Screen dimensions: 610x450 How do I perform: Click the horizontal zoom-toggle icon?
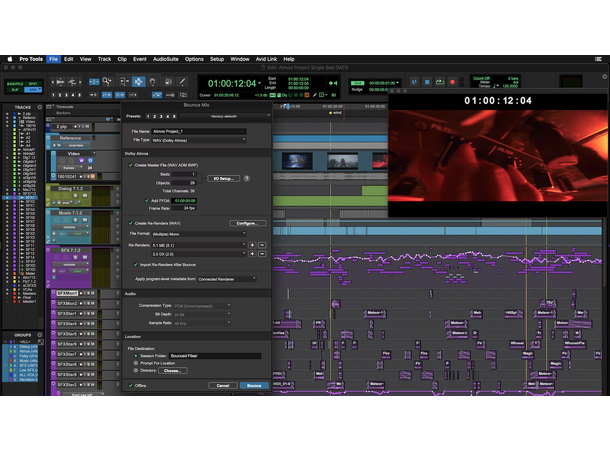tap(94, 82)
